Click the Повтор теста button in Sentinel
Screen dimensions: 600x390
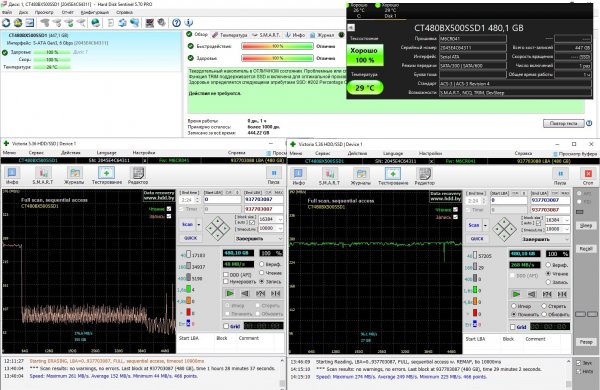pos(564,124)
